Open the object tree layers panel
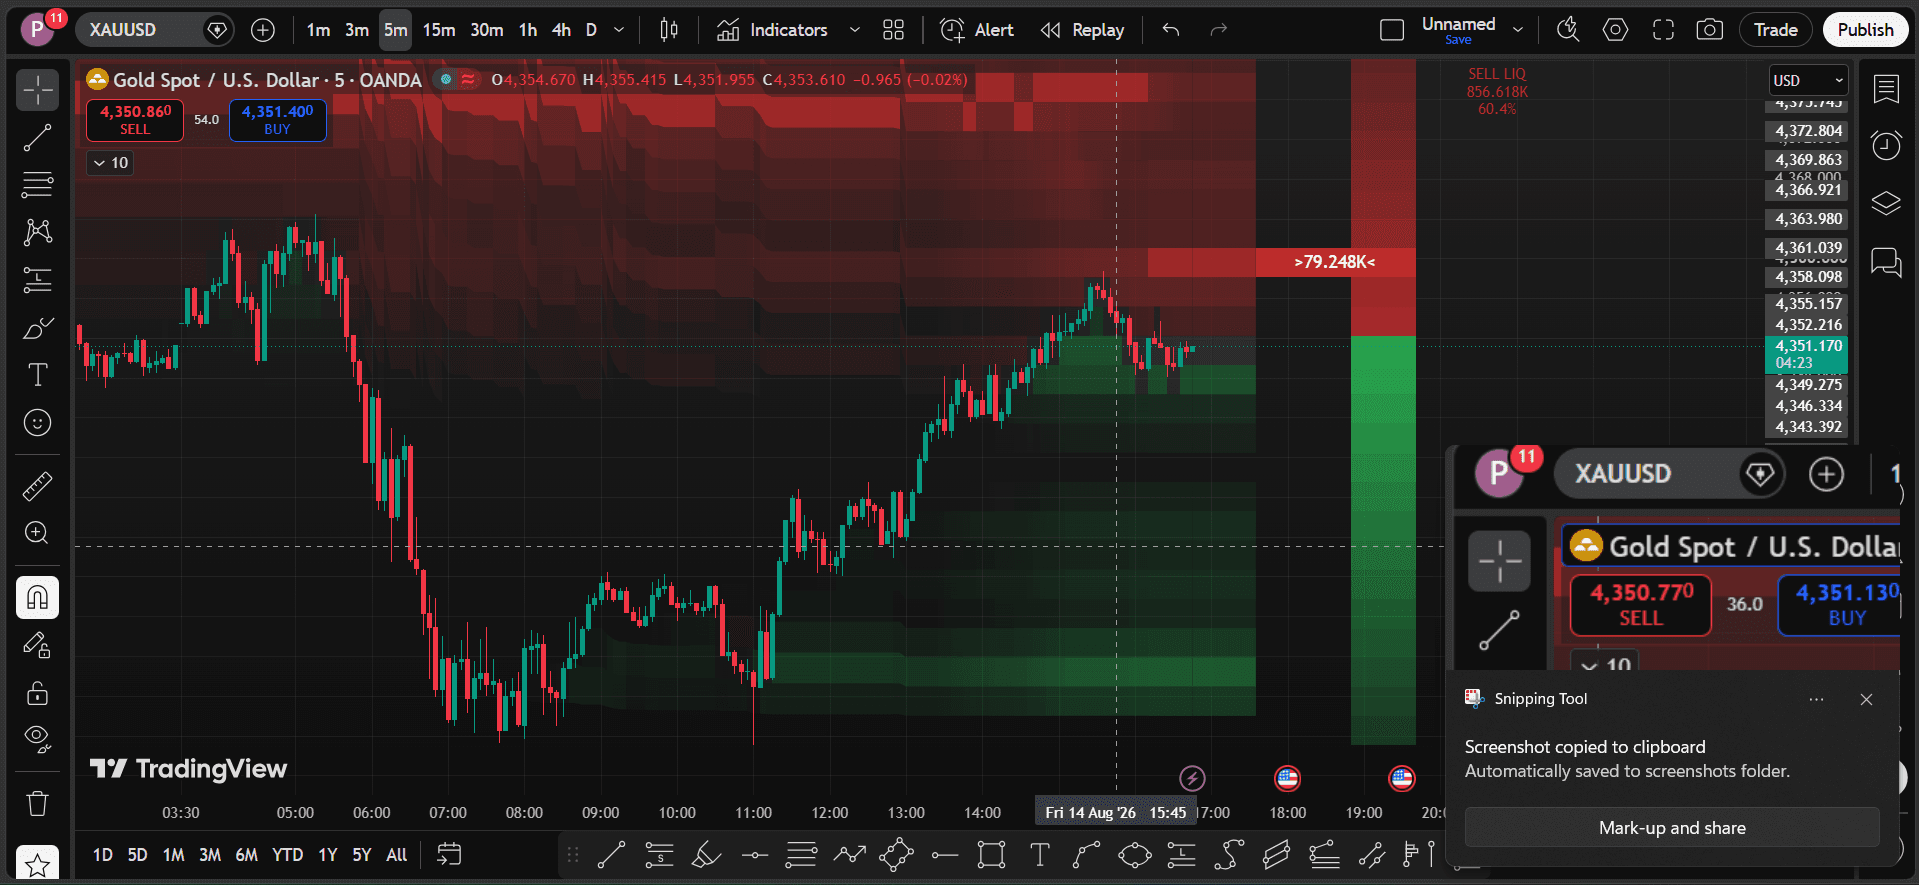The height and width of the screenshot is (885, 1919). point(1886,203)
